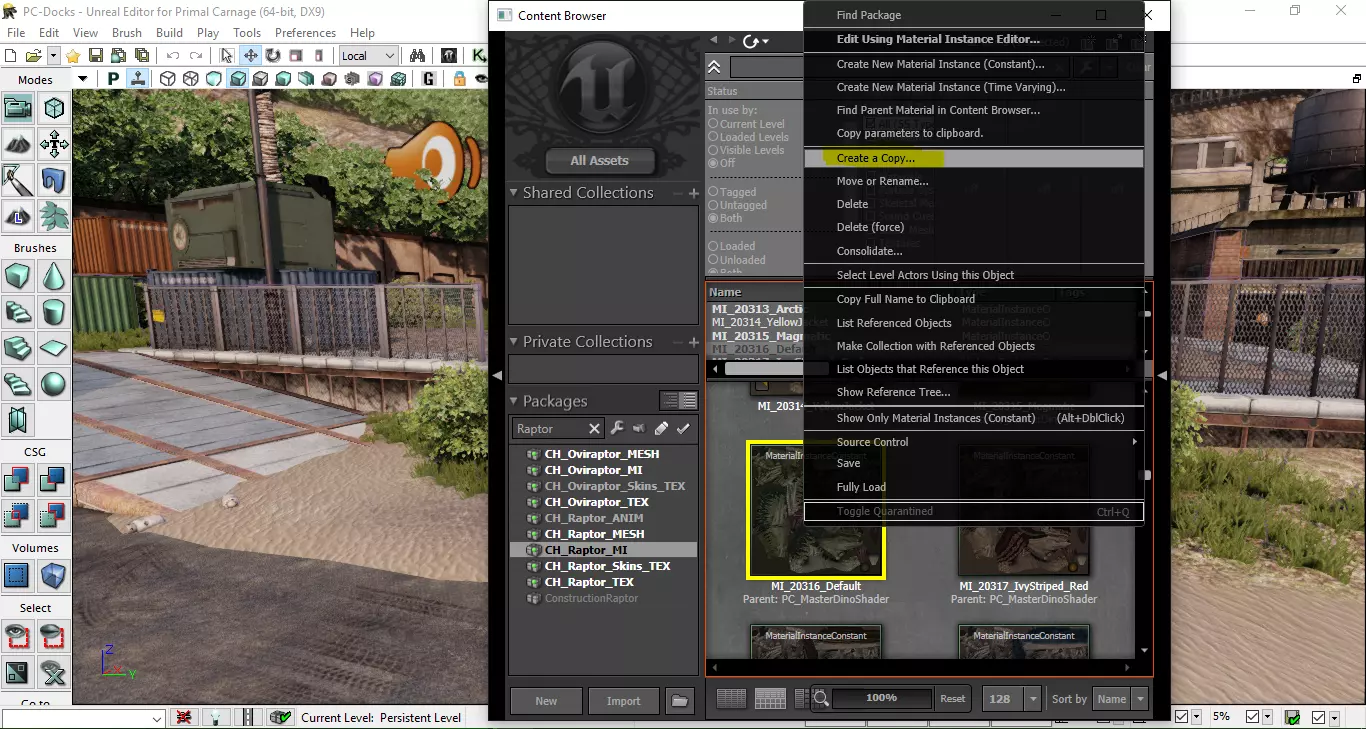Choose Create a Copy from context menu

pos(973,158)
